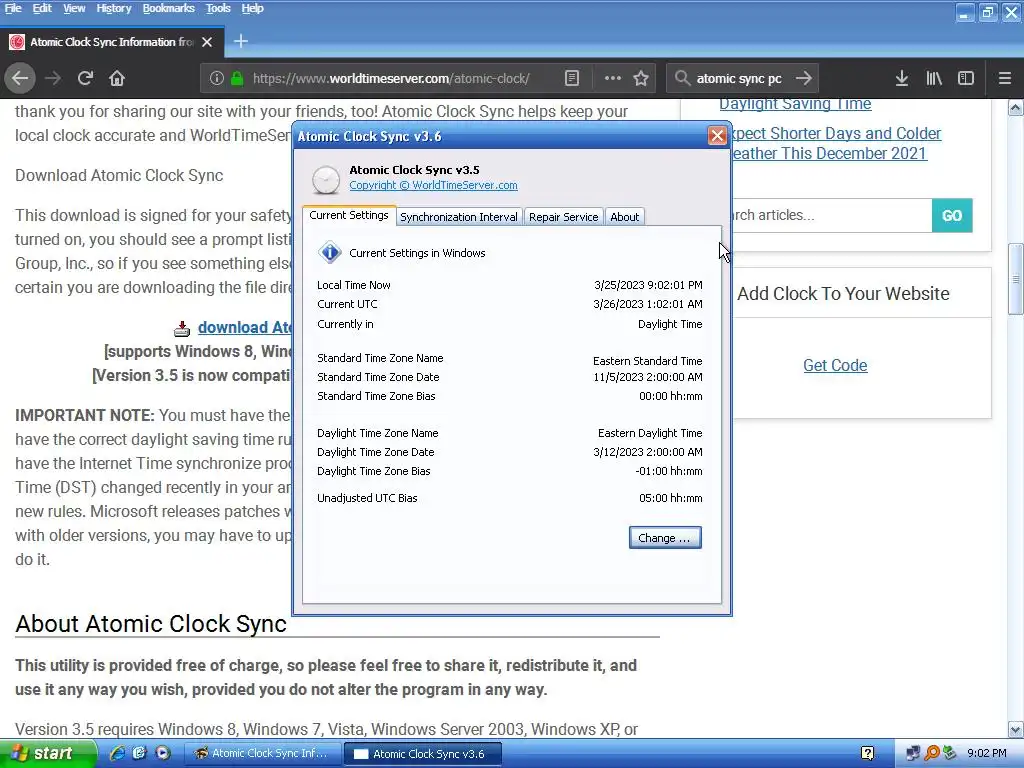Open the Firefox hamburger menu
This screenshot has height=768, width=1024.
pyautogui.click(x=1005, y=78)
